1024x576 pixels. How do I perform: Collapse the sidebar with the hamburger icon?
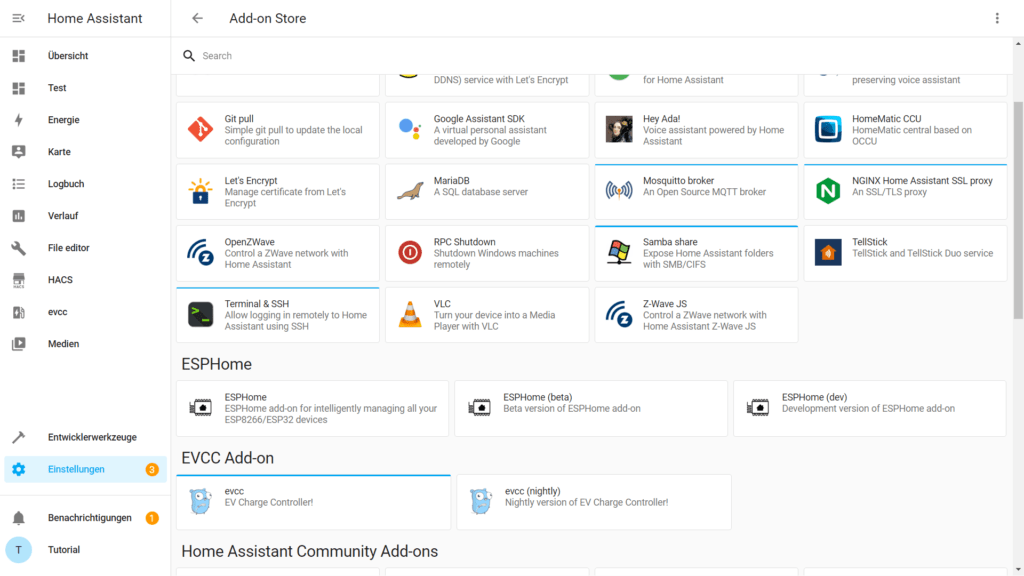tap(20, 18)
